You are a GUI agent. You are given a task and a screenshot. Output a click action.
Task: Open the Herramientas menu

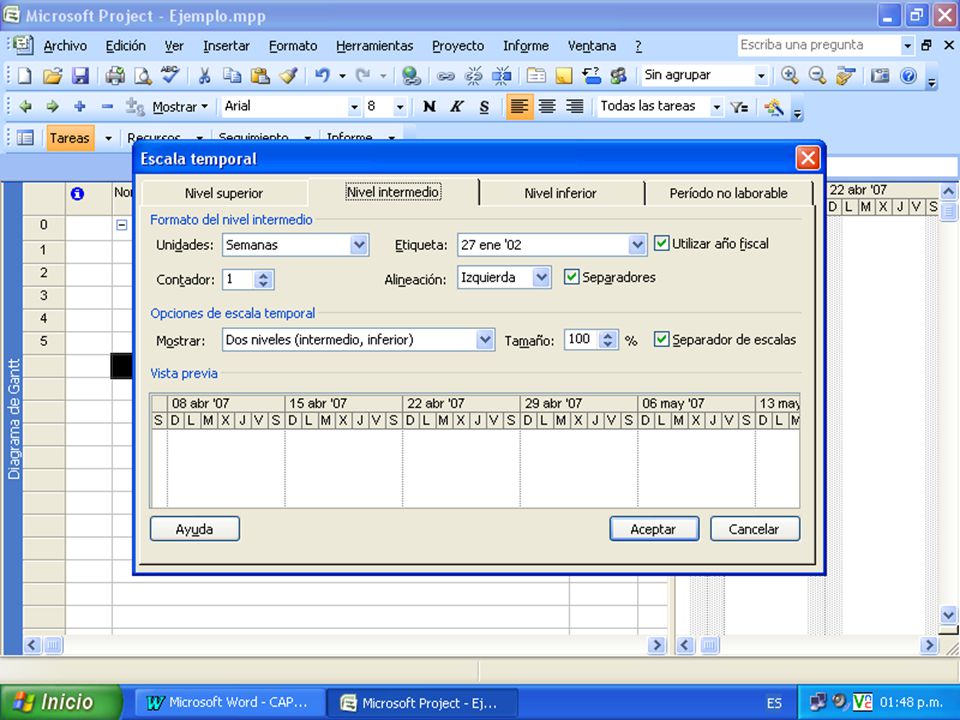tap(375, 46)
